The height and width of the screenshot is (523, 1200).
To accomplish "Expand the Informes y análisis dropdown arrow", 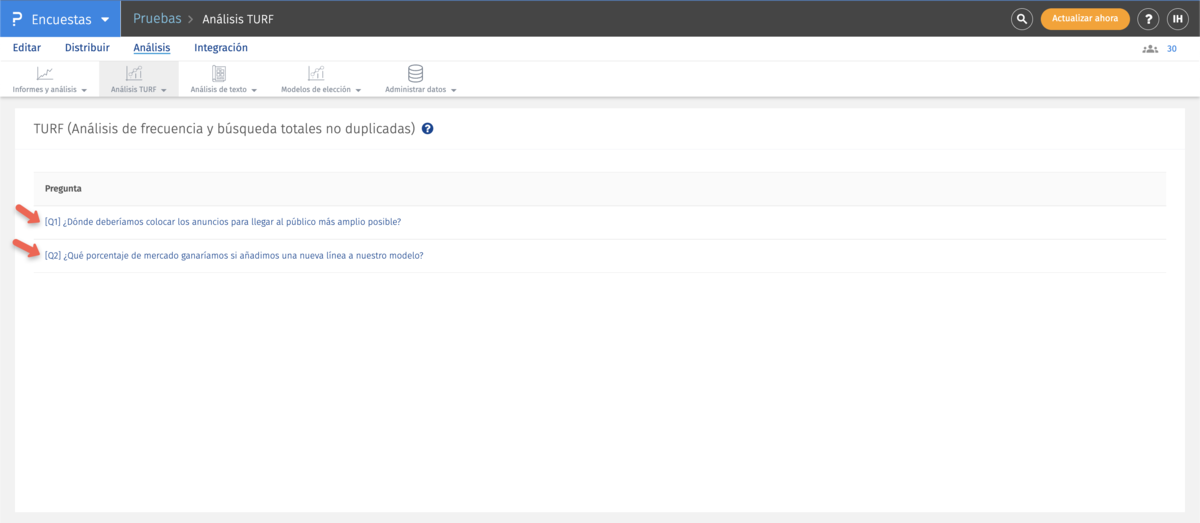I will click(x=84, y=90).
